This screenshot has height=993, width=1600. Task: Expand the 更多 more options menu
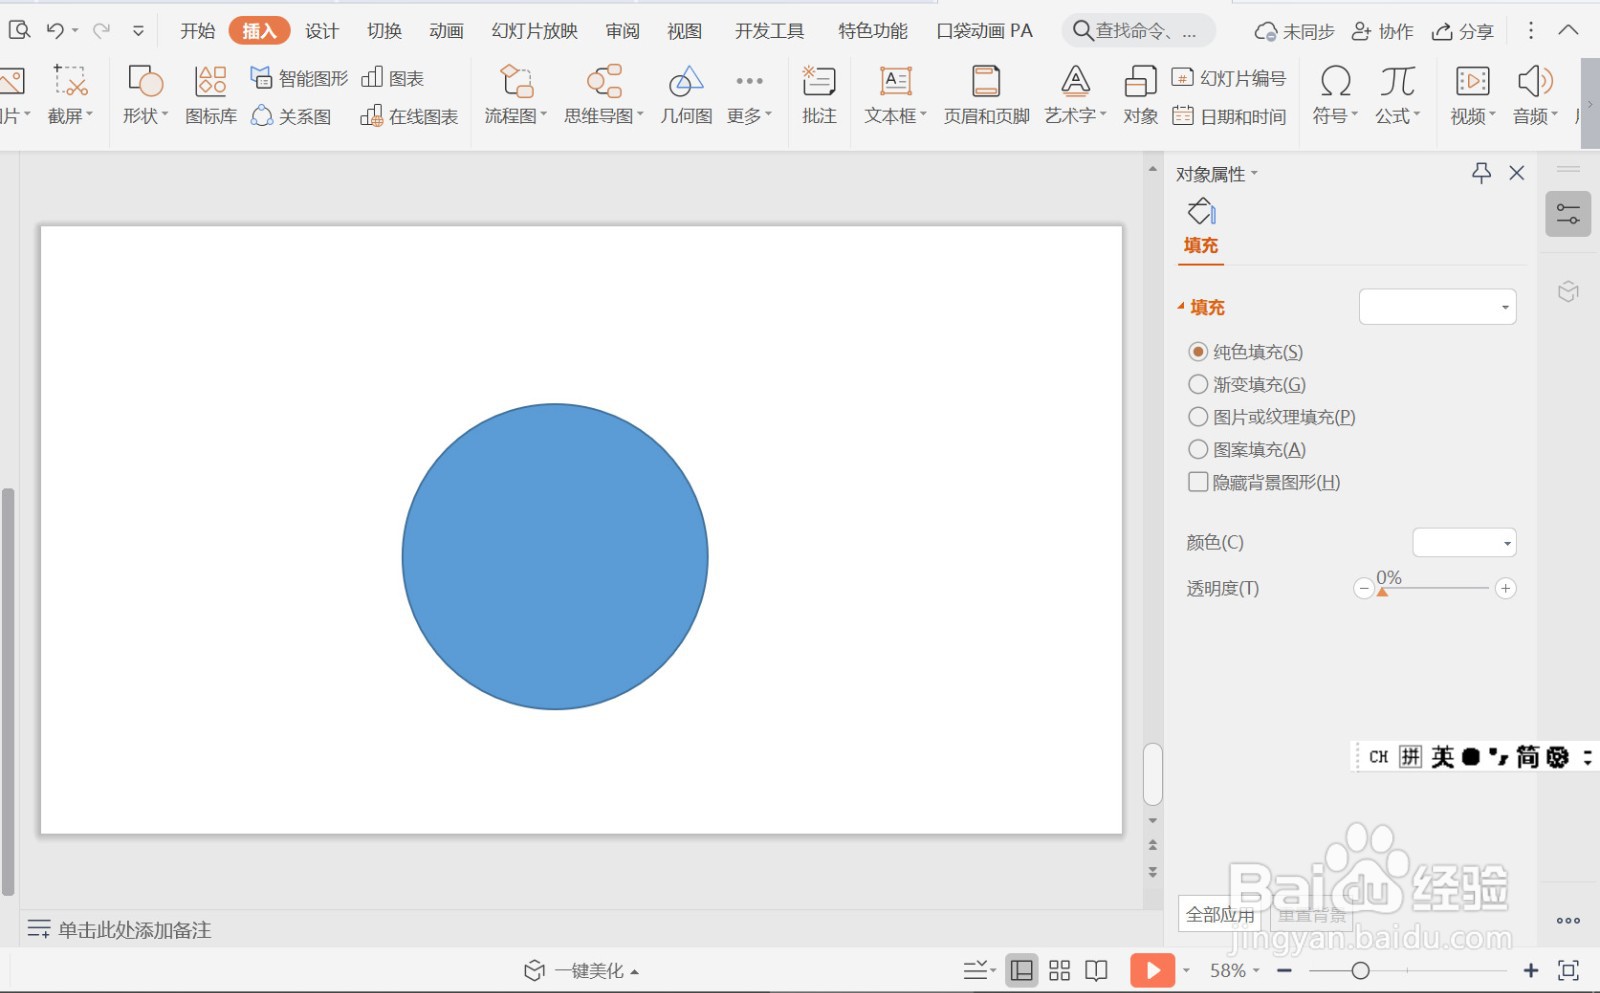click(749, 95)
